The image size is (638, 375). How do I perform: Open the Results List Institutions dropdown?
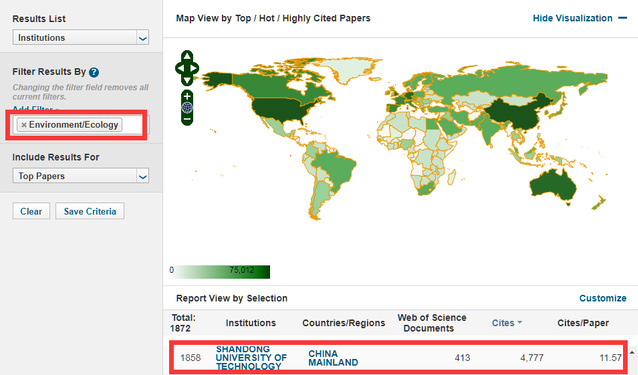pyautogui.click(x=81, y=37)
